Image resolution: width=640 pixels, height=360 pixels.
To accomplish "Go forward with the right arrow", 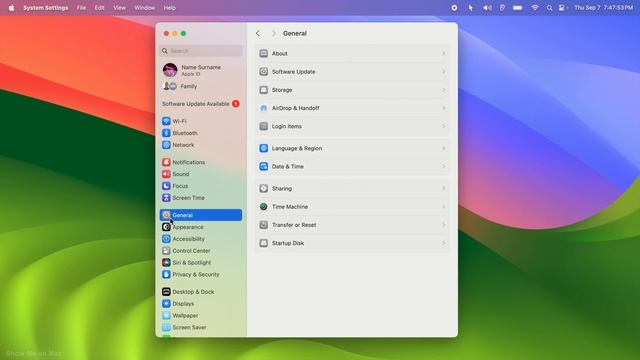I will (x=273, y=33).
